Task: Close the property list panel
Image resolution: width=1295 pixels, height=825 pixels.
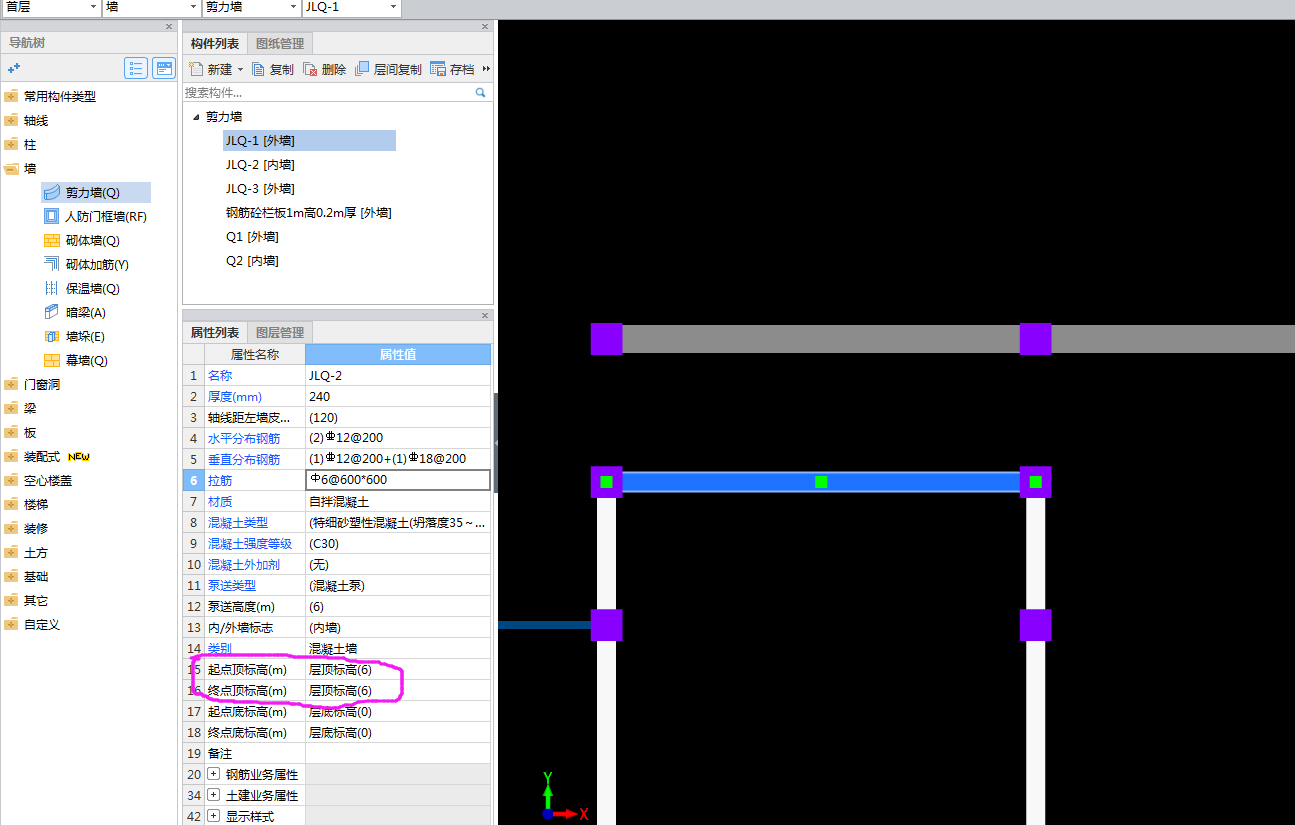Action: [485, 315]
